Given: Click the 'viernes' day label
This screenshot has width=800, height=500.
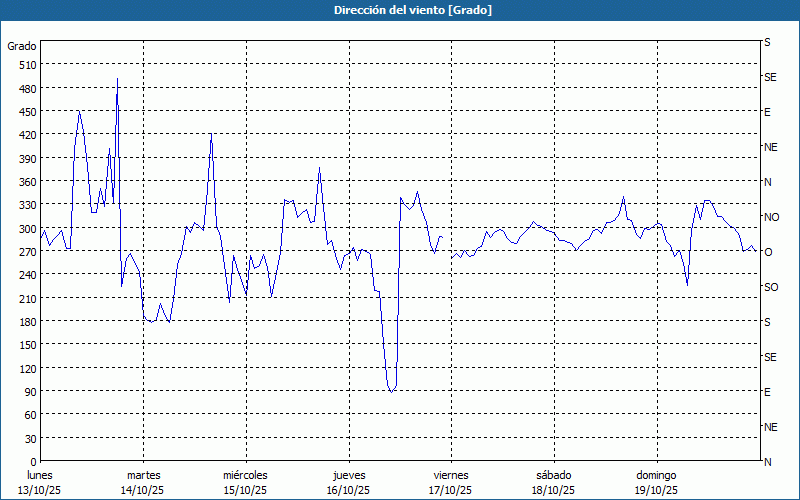Looking at the screenshot, I should click(450, 475).
